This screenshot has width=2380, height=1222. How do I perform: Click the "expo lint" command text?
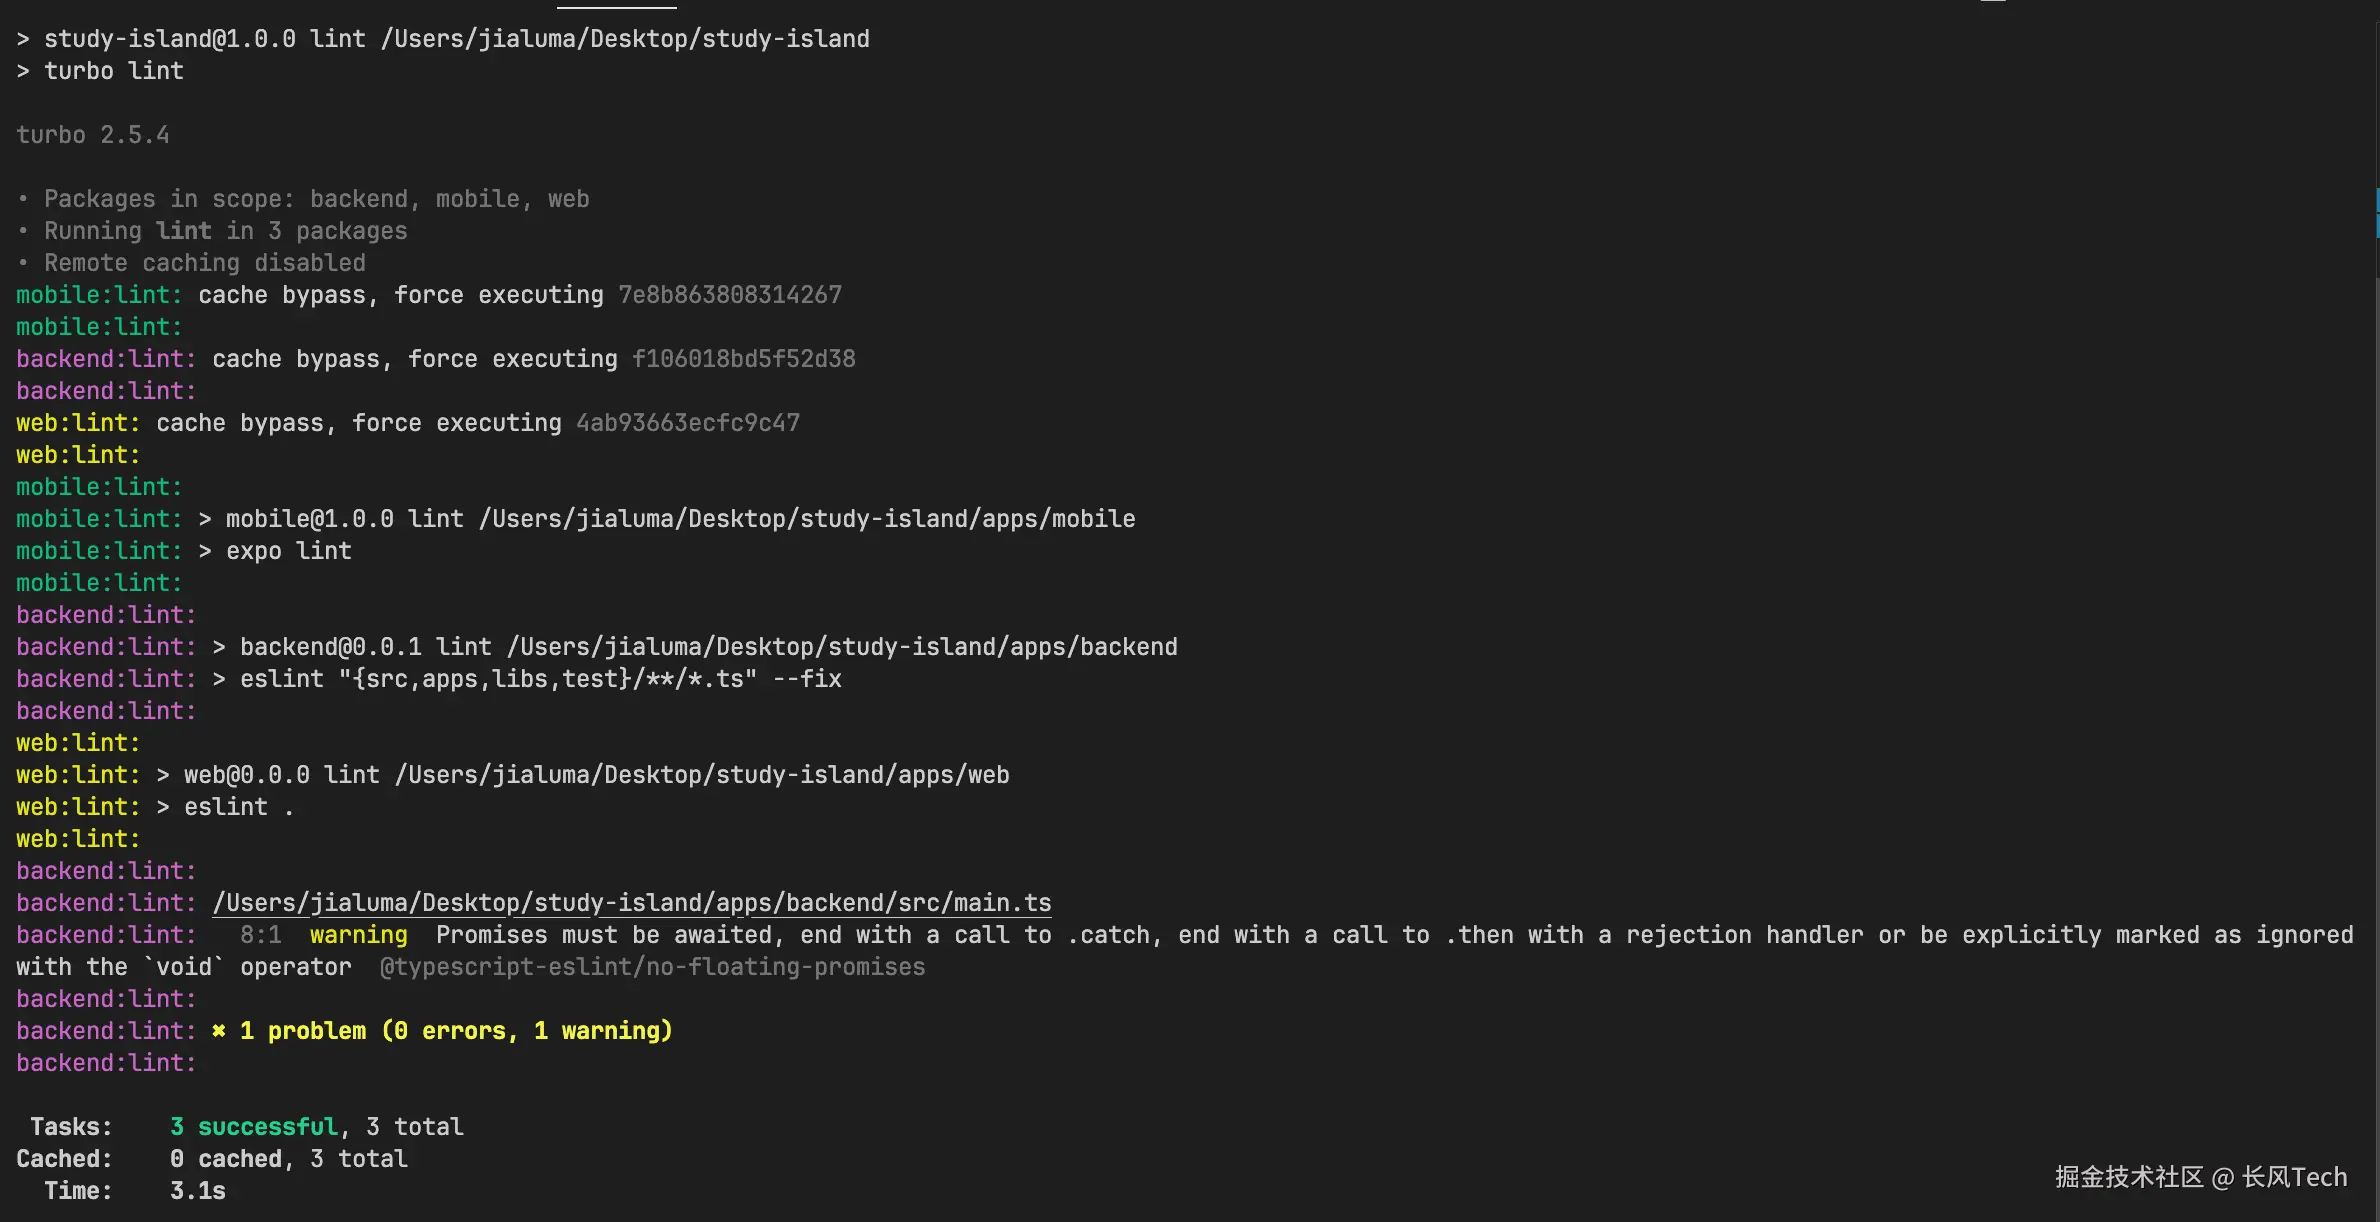point(288,551)
